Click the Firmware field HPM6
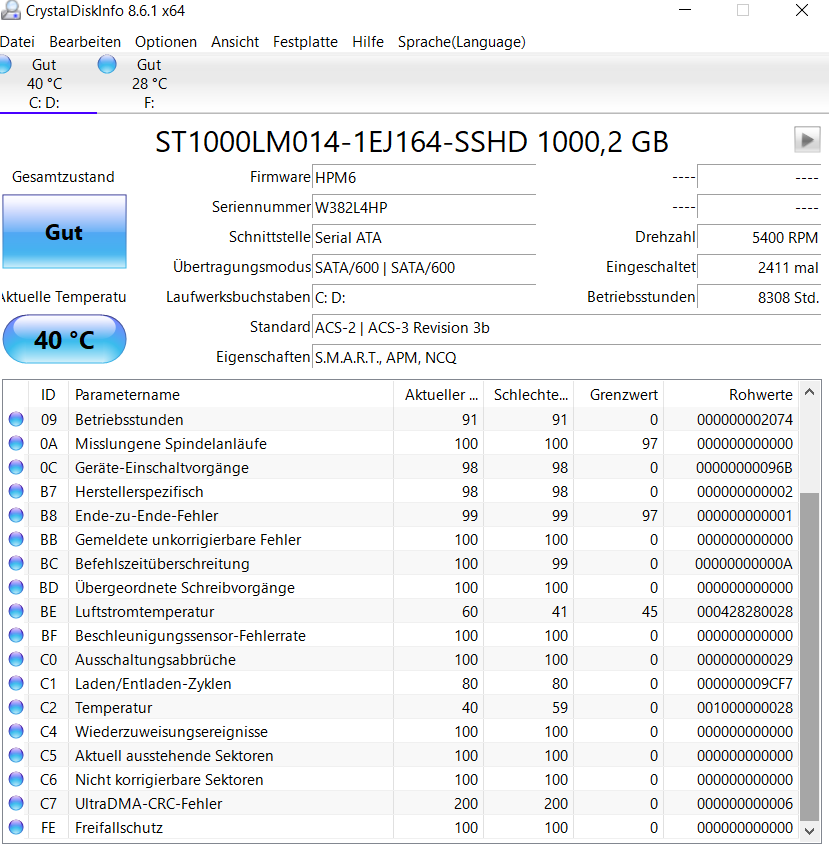This screenshot has width=829, height=851. tap(424, 178)
